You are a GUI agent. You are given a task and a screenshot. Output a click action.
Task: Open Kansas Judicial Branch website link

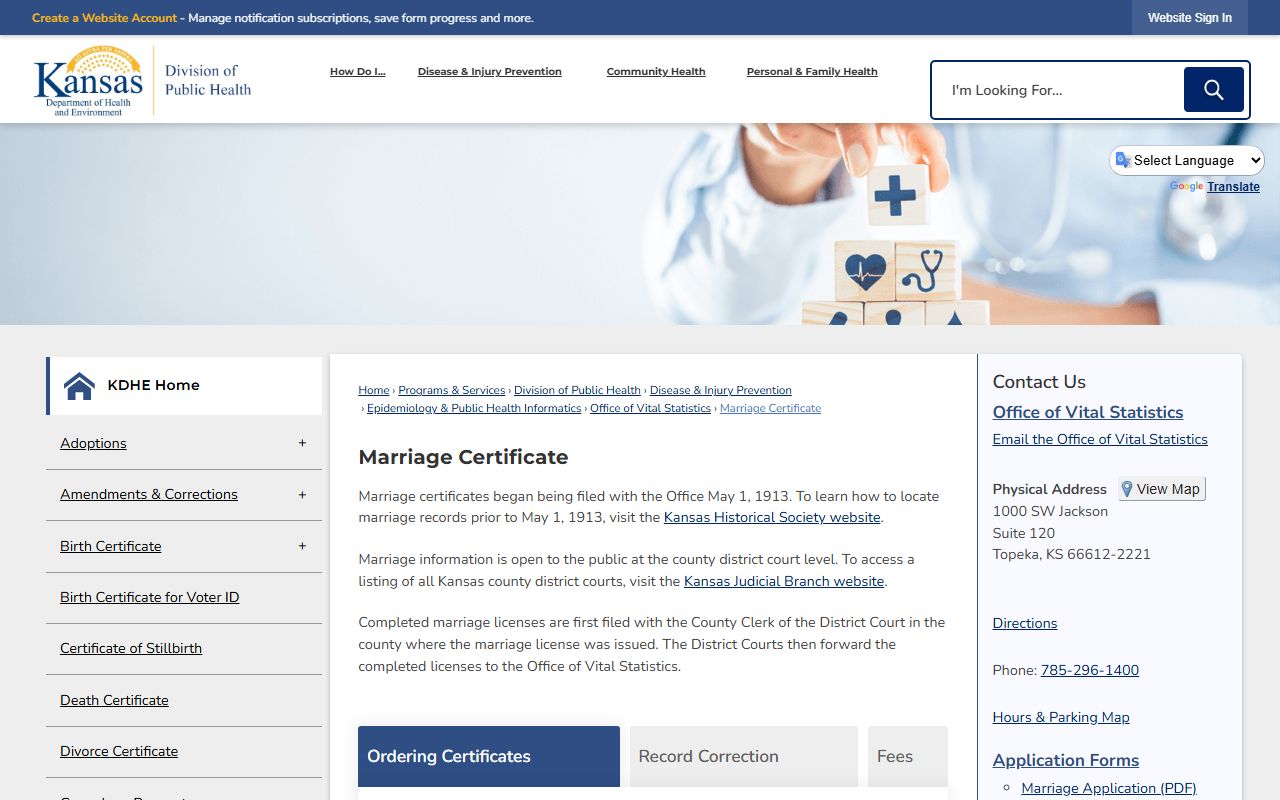pos(784,581)
